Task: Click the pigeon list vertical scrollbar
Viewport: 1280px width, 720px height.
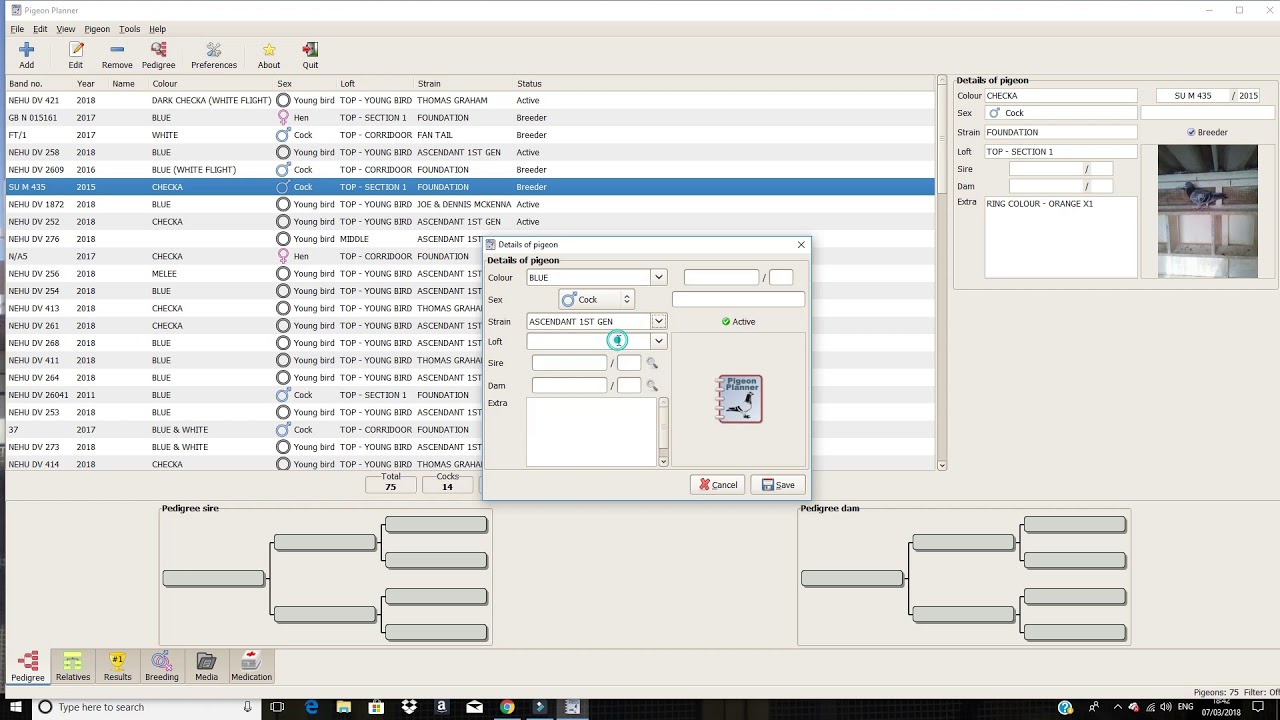Action: pos(941,272)
